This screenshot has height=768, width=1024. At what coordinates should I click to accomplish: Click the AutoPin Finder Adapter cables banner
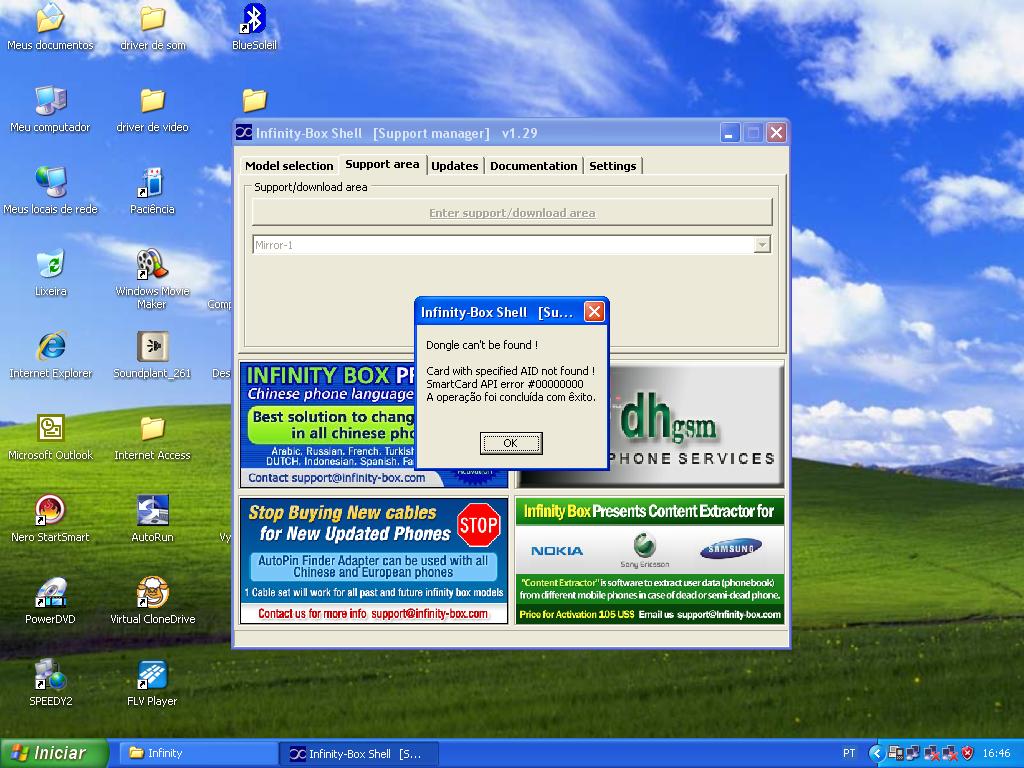pyautogui.click(x=374, y=561)
